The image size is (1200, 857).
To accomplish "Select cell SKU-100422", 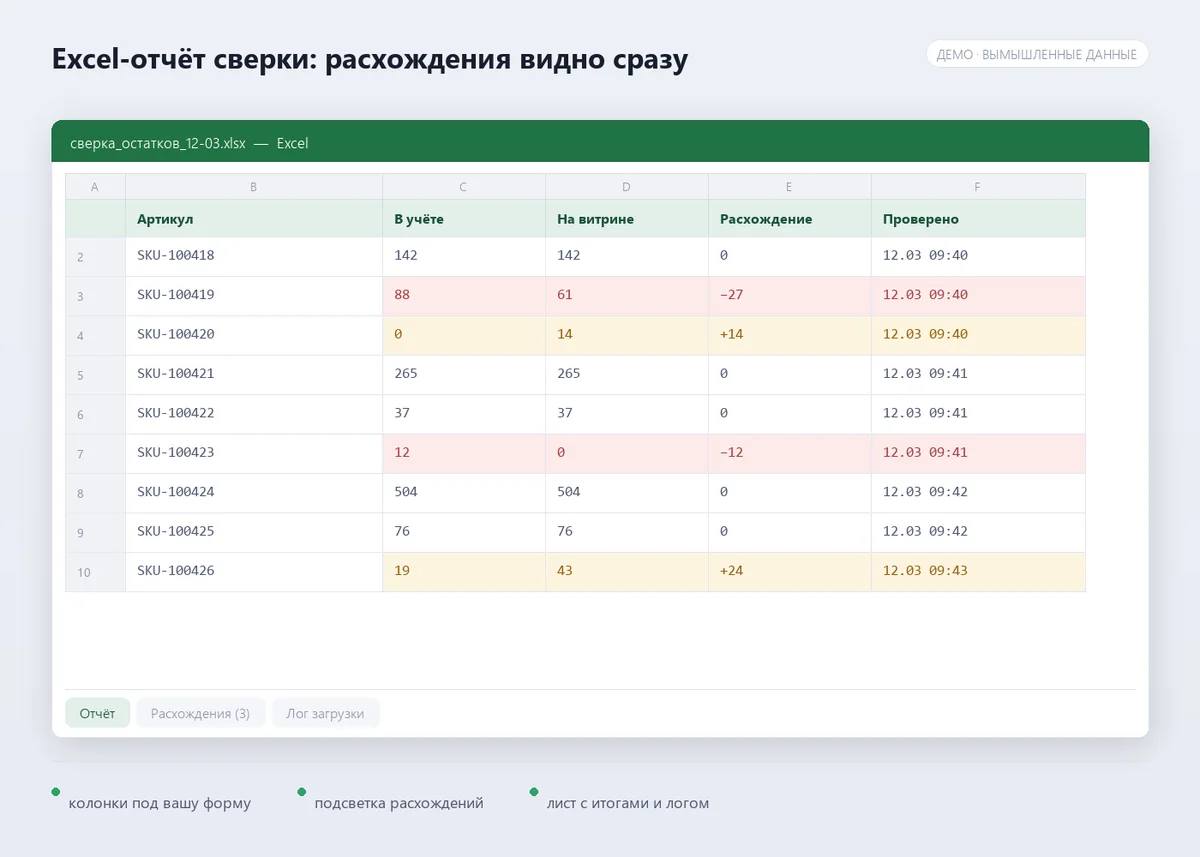I will (x=254, y=414).
